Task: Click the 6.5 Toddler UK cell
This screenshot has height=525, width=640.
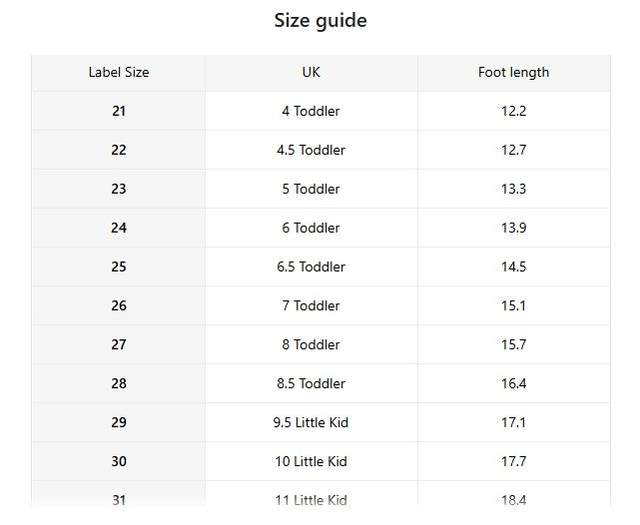Action: (x=311, y=267)
